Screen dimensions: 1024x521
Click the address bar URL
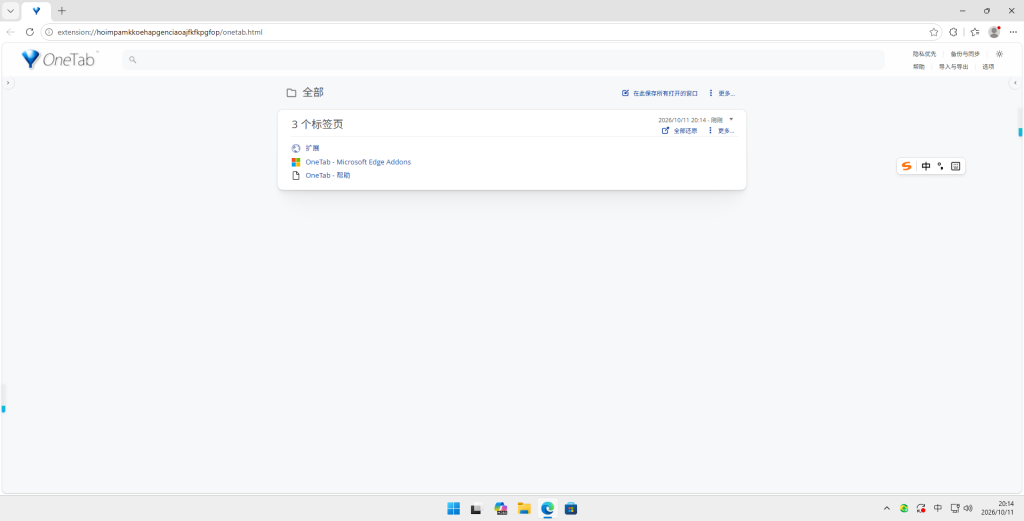(x=160, y=32)
